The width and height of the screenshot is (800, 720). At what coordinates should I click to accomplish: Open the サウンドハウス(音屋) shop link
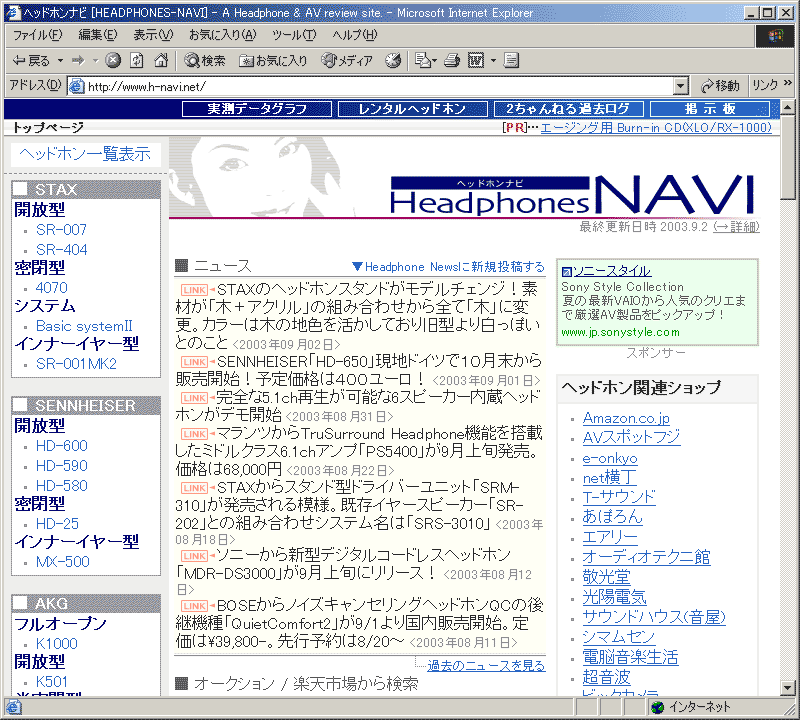coord(654,617)
